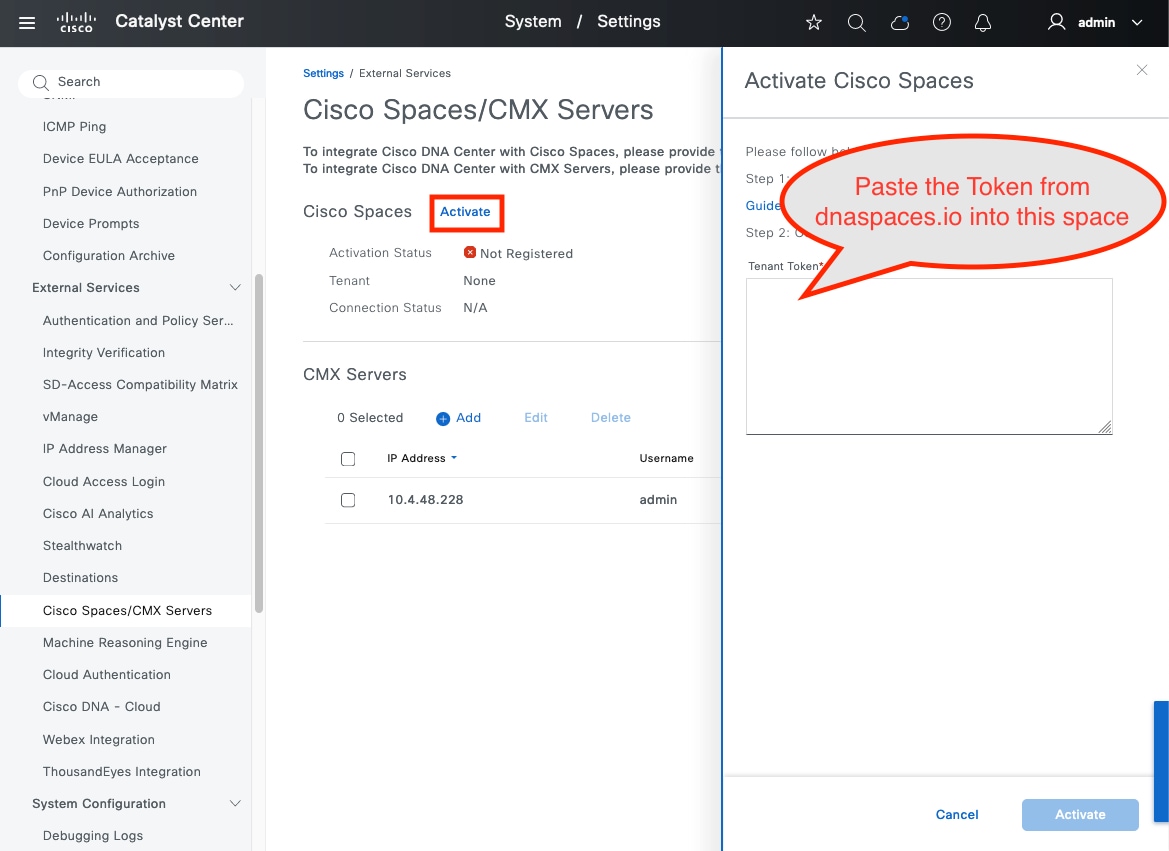Click the admin username cell
The image size is (1169, 851).
(x=658, y=500)
